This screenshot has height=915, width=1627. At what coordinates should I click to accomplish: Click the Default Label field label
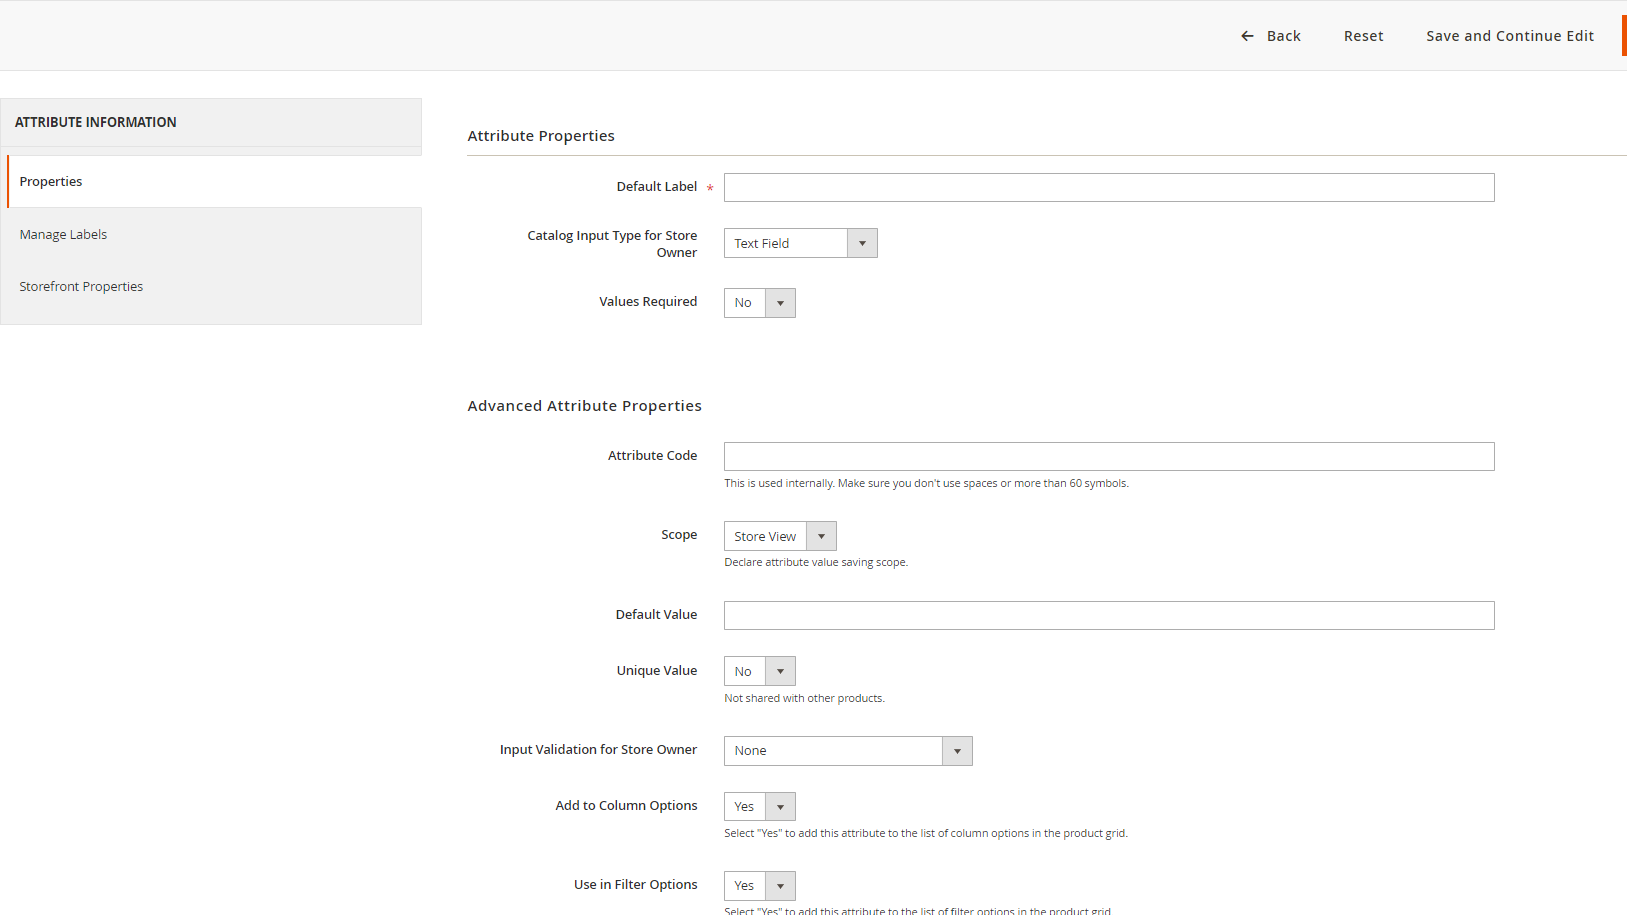coord(656,186)
